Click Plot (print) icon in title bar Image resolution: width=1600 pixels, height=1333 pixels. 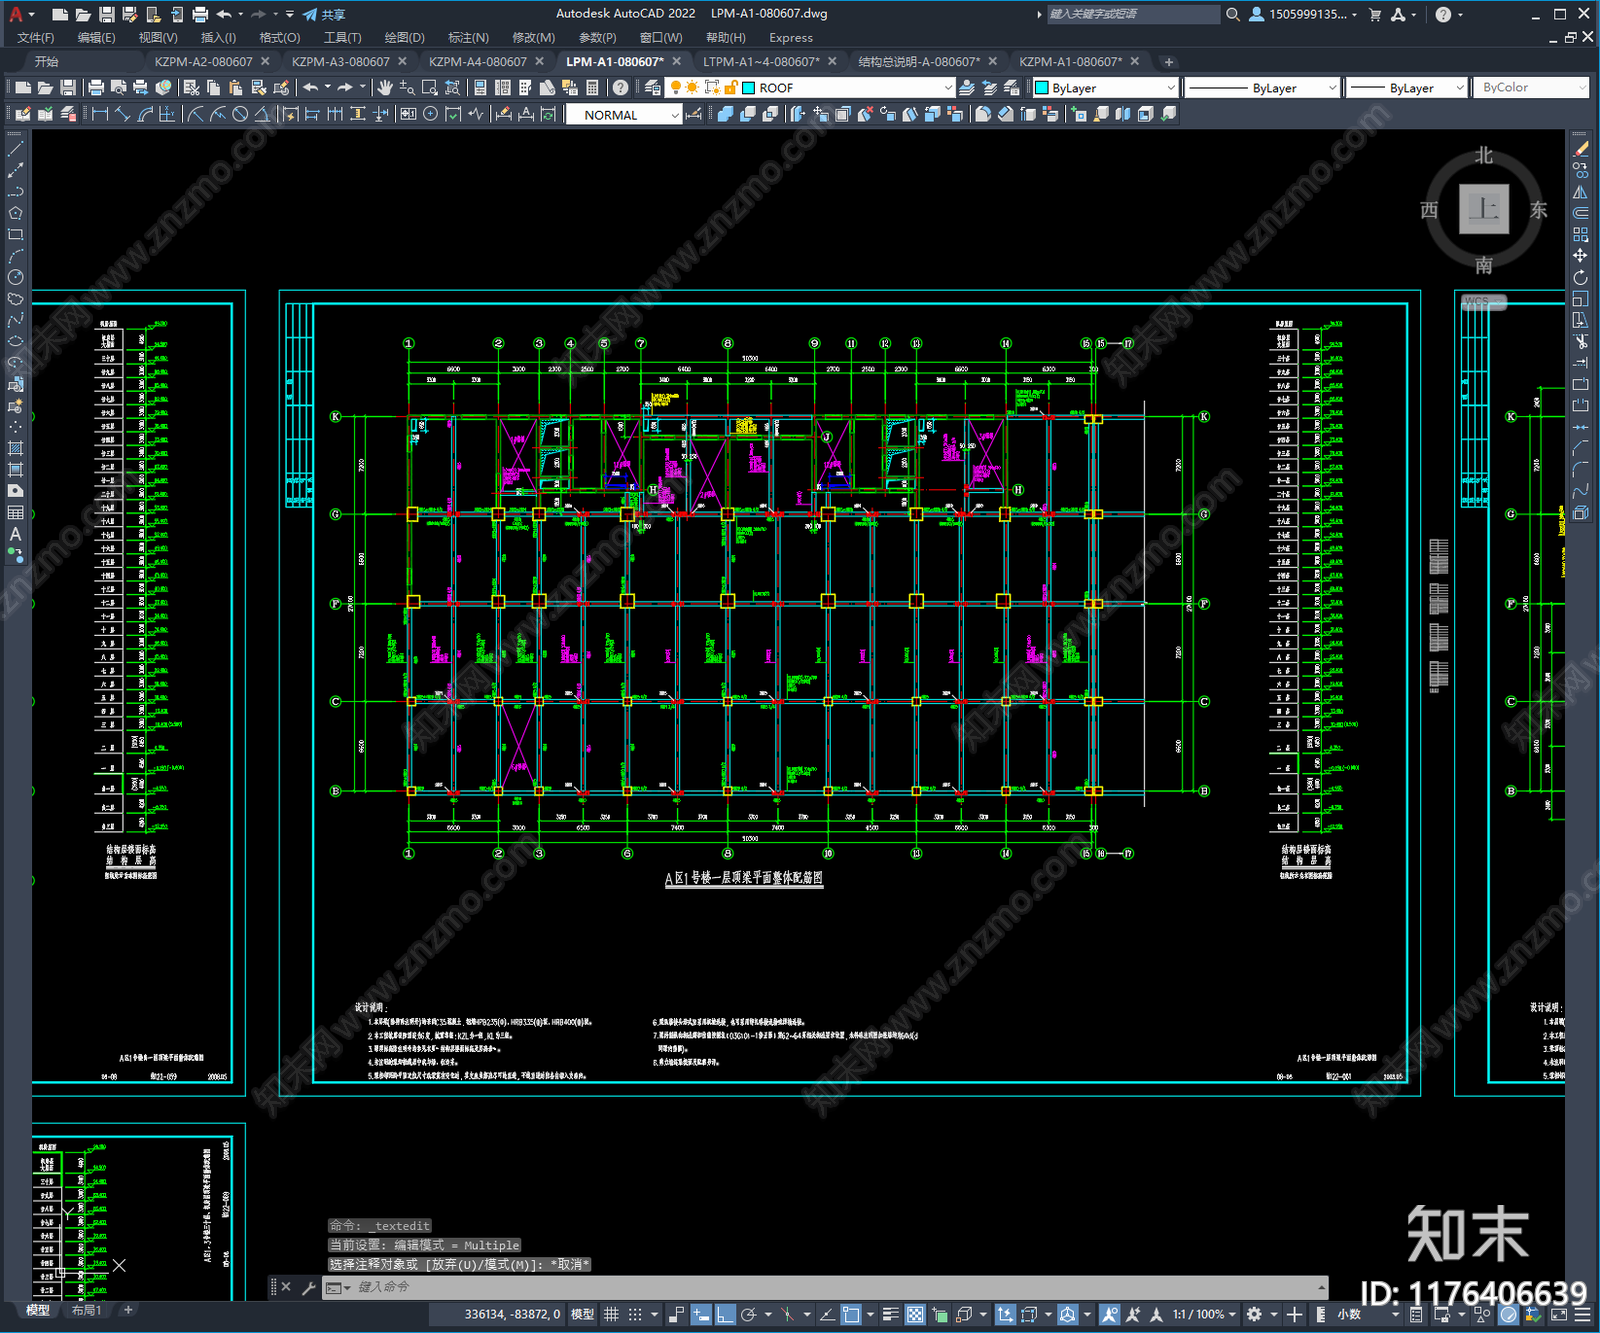click(x=200, y=14)
